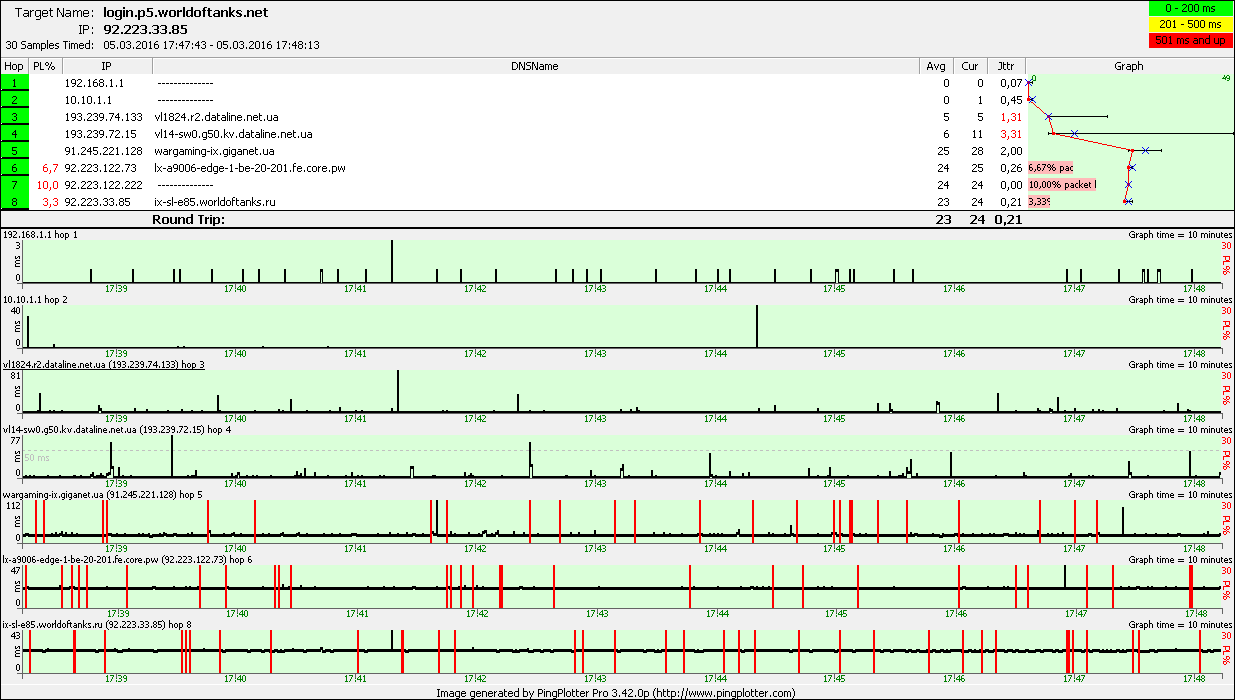
Task: Click IP address 92.223.33.85 in hop 8 row
Action: pos(97,202)
